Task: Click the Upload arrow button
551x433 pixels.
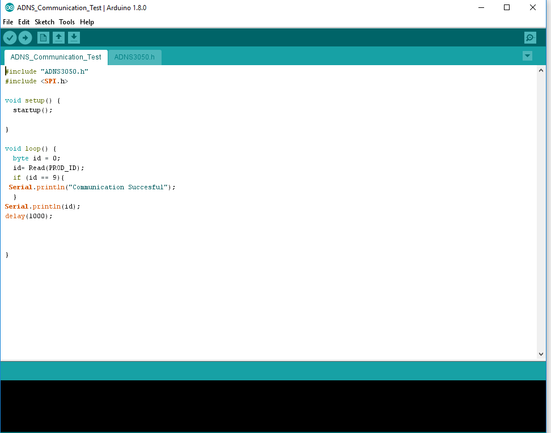Action: (x=25, y=38)
